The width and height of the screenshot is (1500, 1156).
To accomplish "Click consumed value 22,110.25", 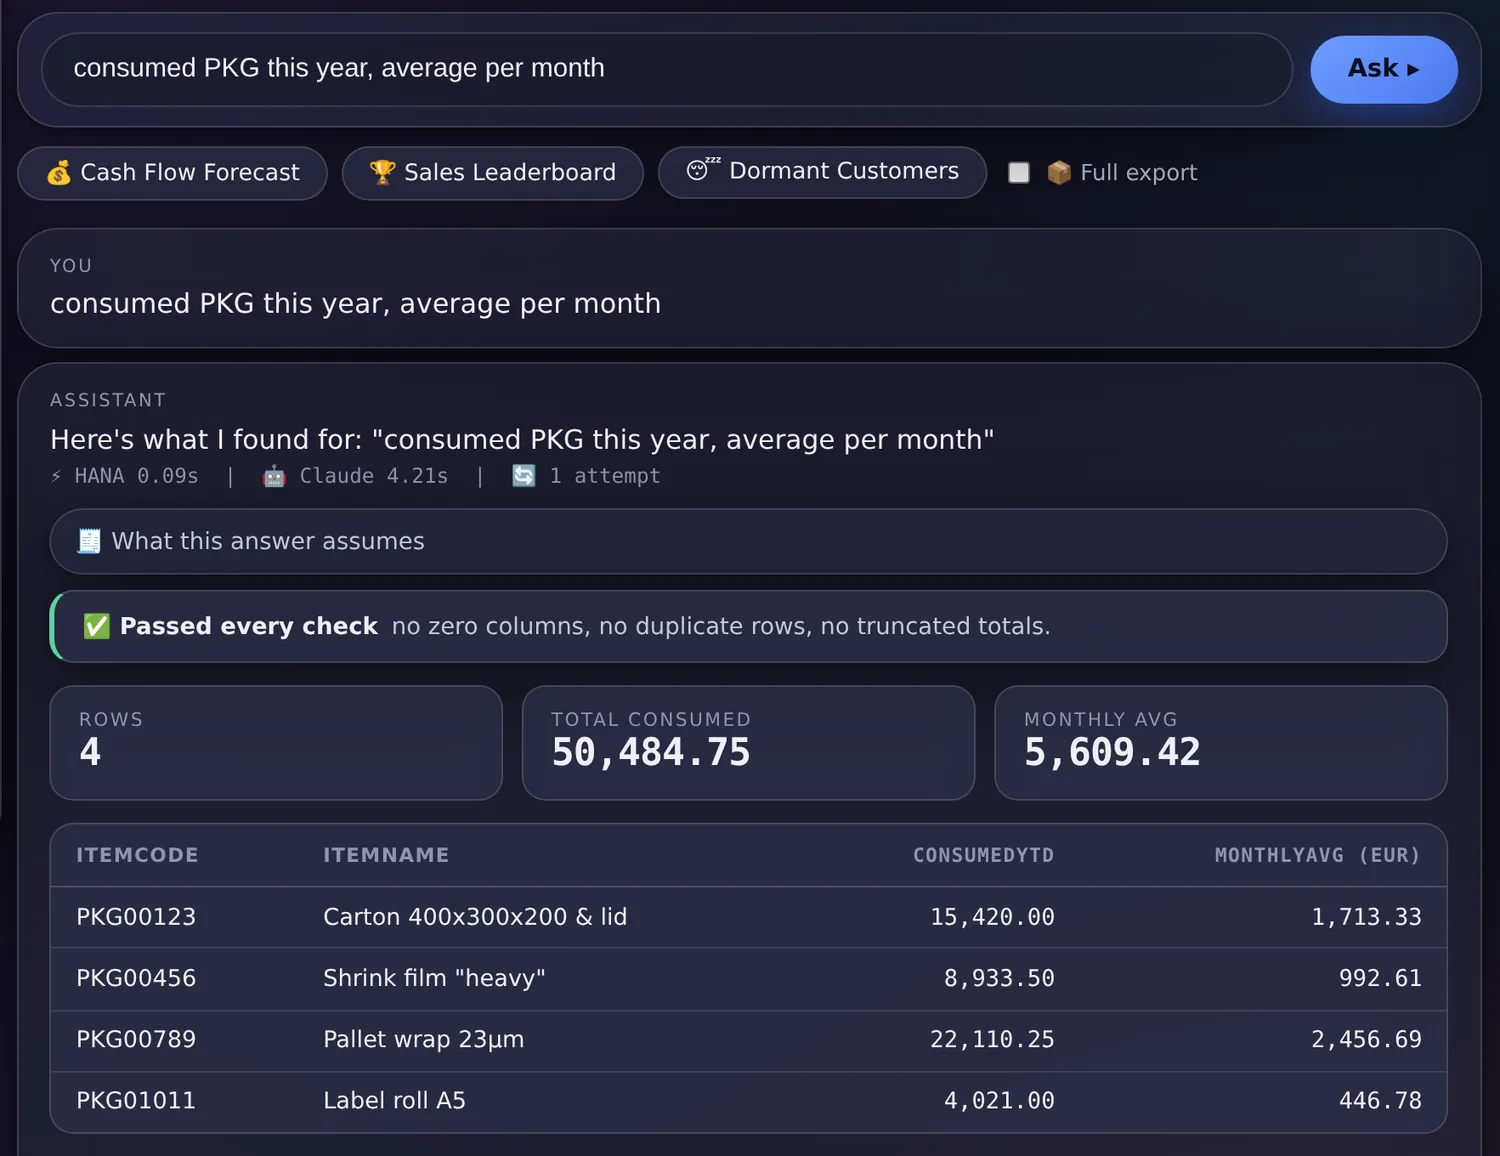I will point(992,1039).
